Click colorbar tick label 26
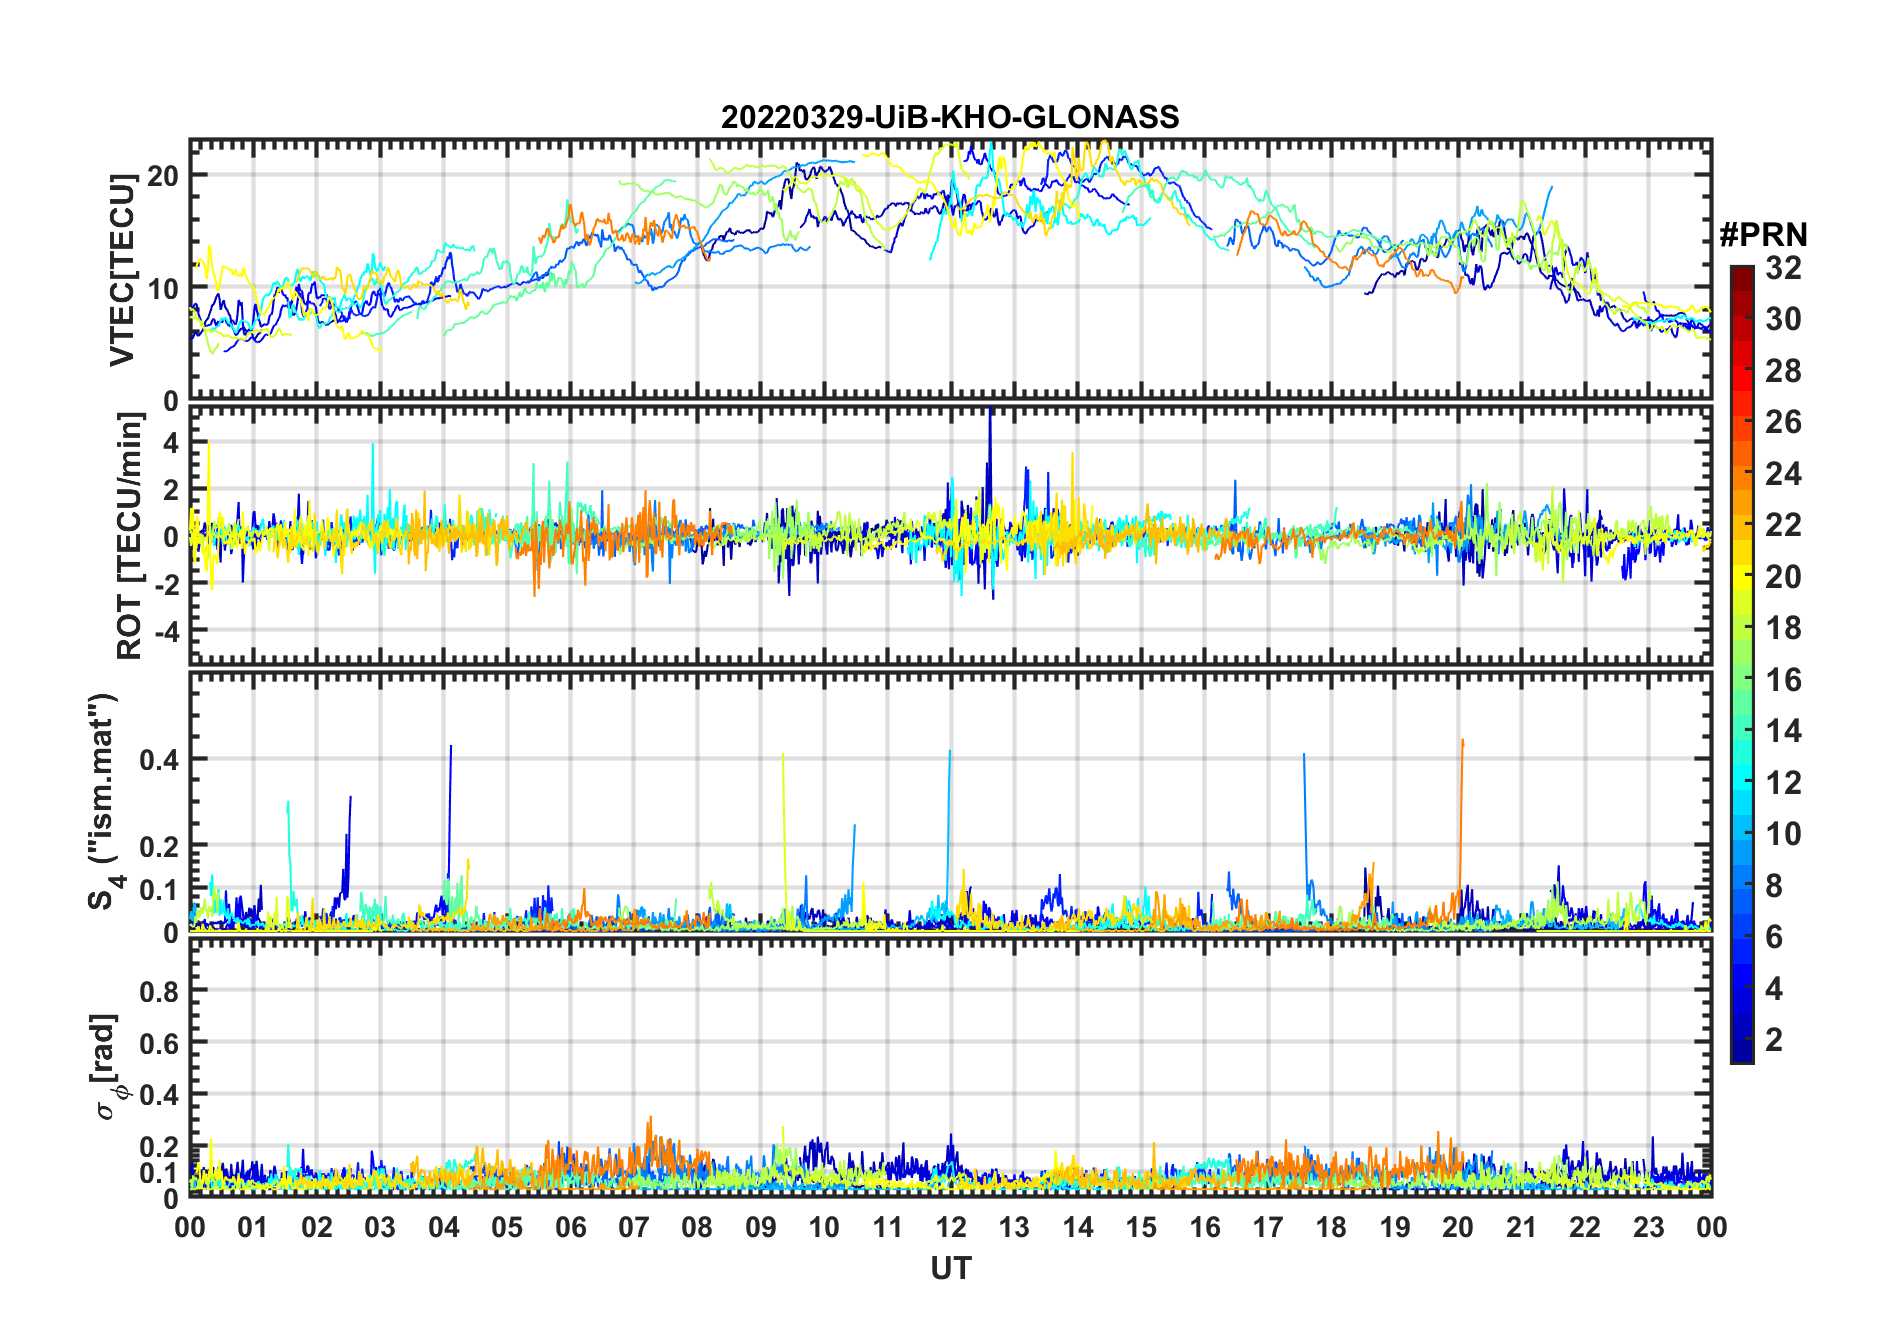 [1783, 422]
